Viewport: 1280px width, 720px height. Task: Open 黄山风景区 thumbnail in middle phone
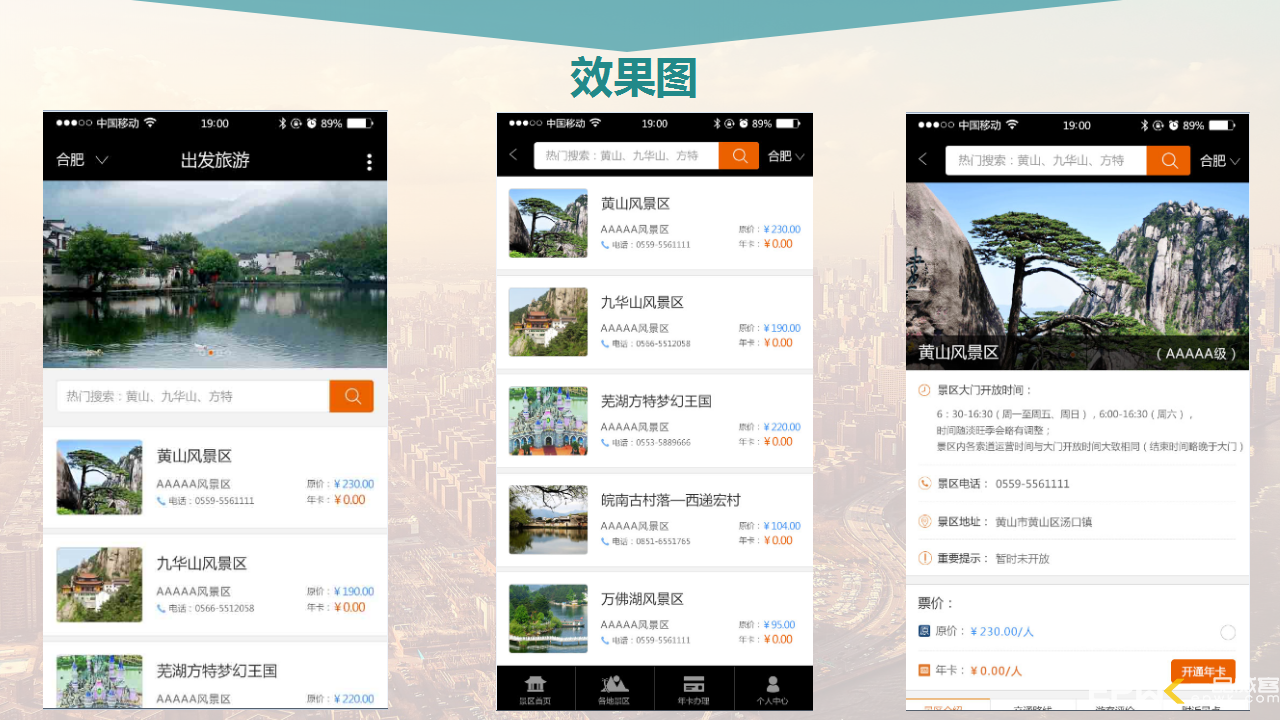click(548, 223)
